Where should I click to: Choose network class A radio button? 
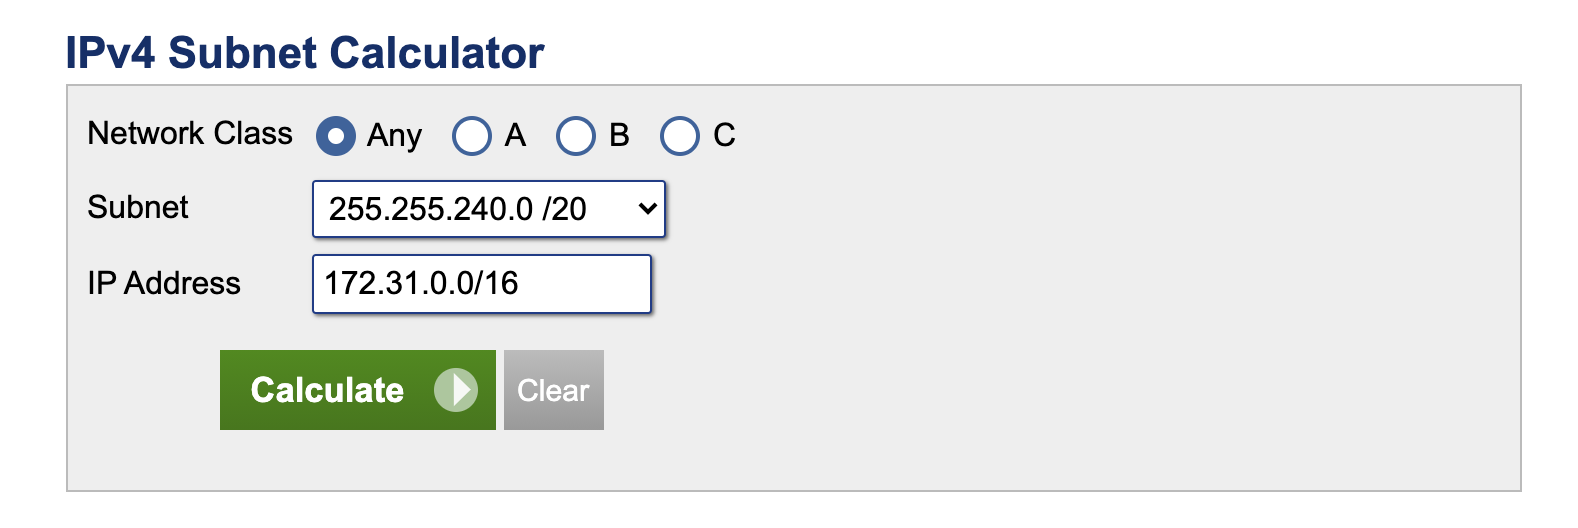472,136
